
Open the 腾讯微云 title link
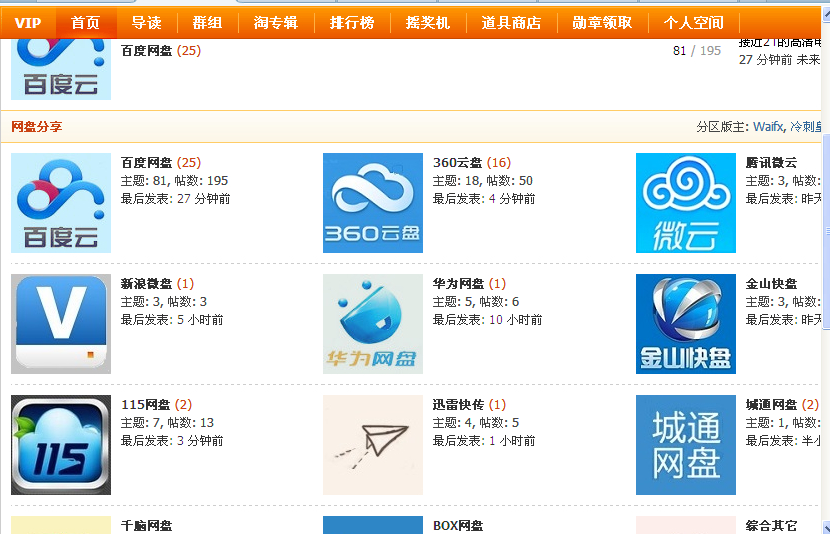pyautogui.click(x=771, y=162)
